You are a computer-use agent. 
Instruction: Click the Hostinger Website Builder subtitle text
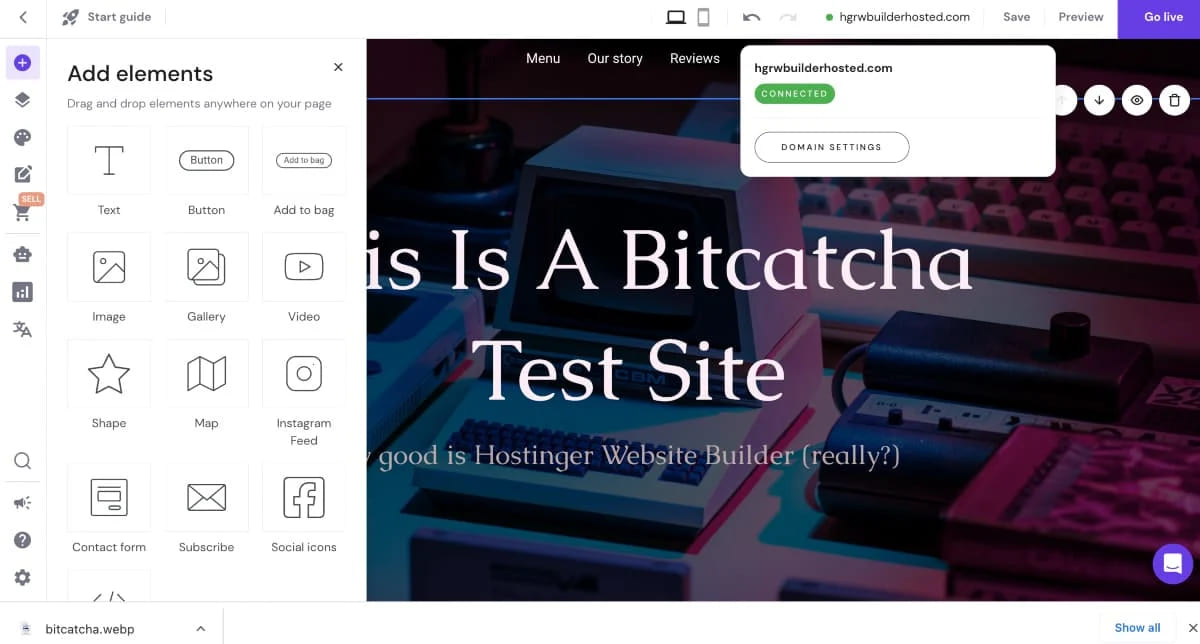pos(634,456)
